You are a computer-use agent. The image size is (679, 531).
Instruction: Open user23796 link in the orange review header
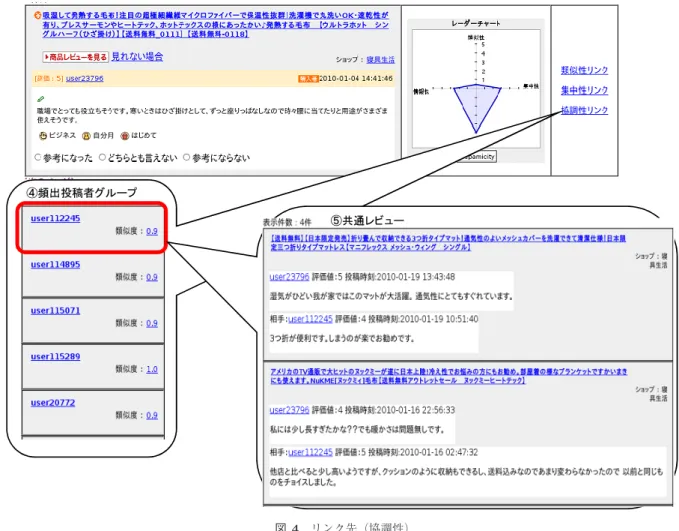pyautogui.click(x=84, y=78)
